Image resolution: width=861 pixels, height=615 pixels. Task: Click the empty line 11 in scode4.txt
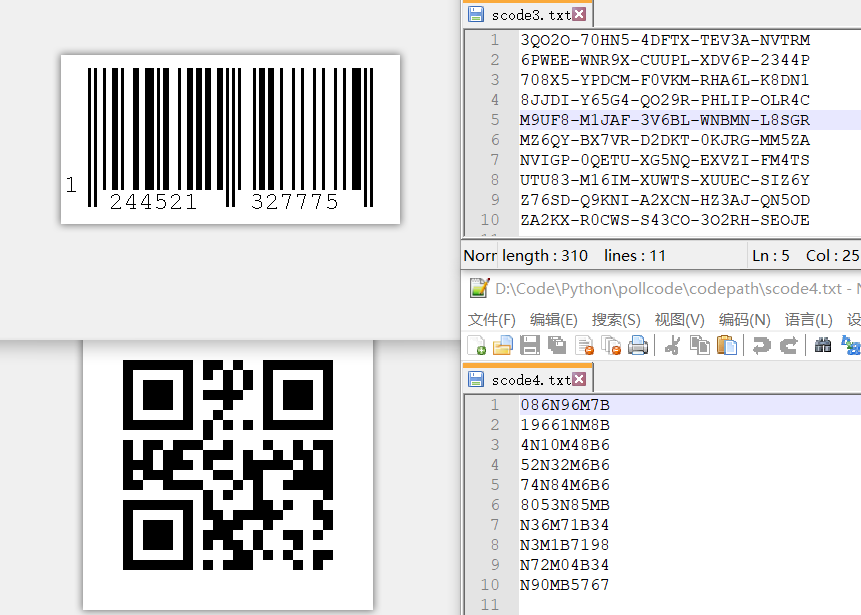pyautogui.click(x=690, y=605)
